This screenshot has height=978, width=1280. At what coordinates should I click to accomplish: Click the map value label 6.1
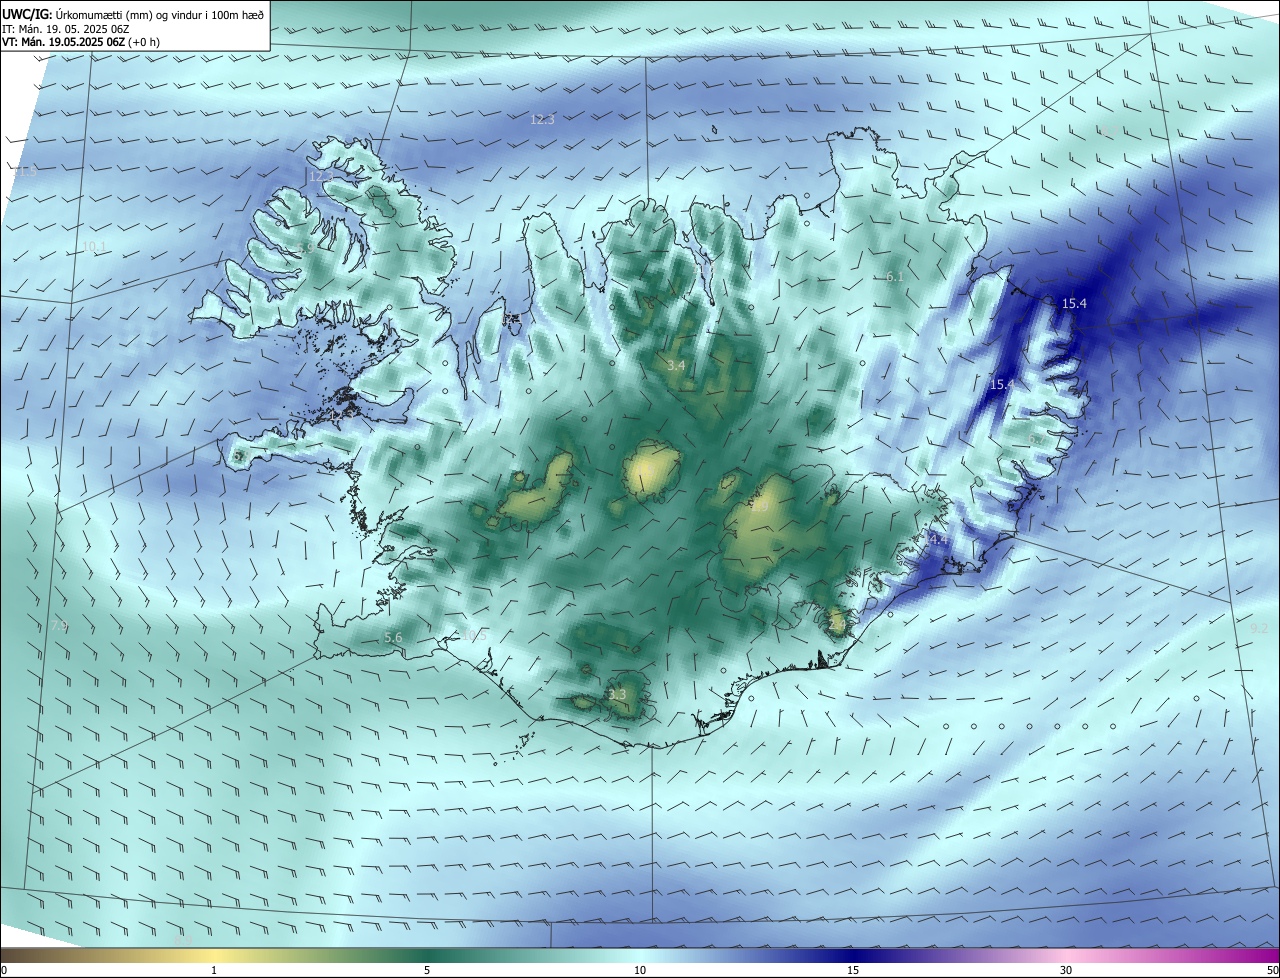click(895, 277)
